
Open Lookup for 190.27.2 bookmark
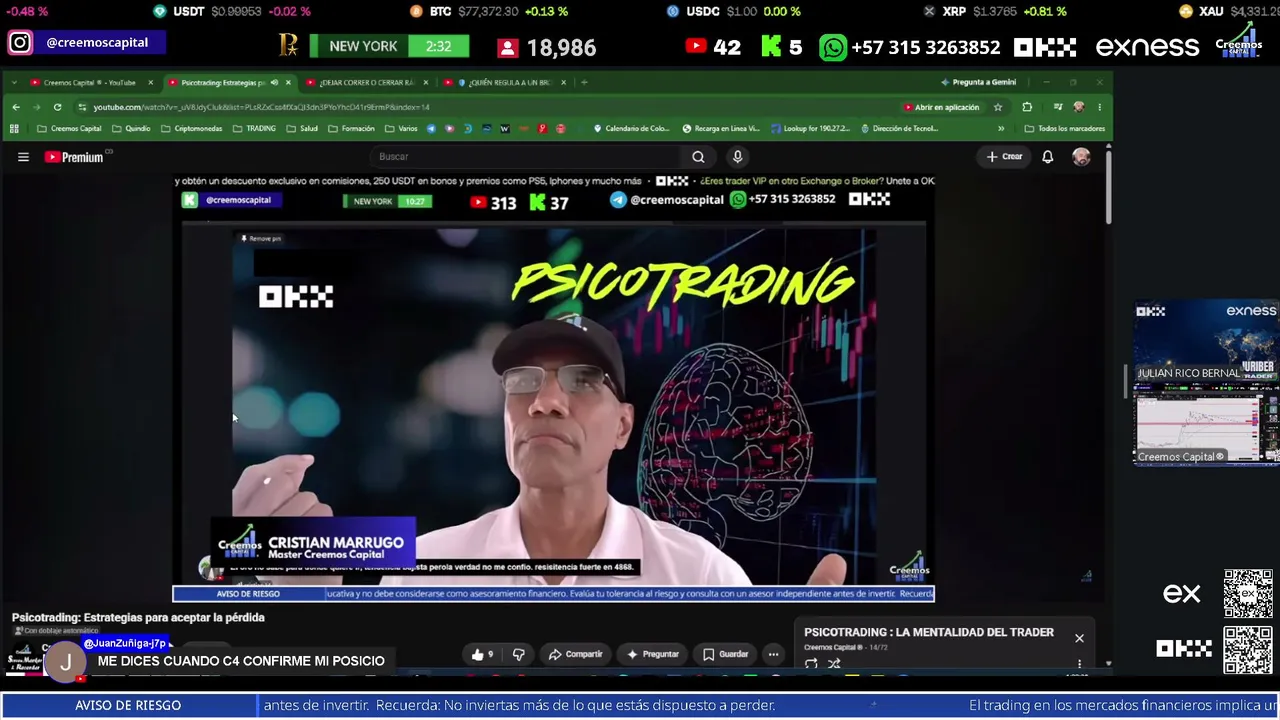[x=810, y=129]
